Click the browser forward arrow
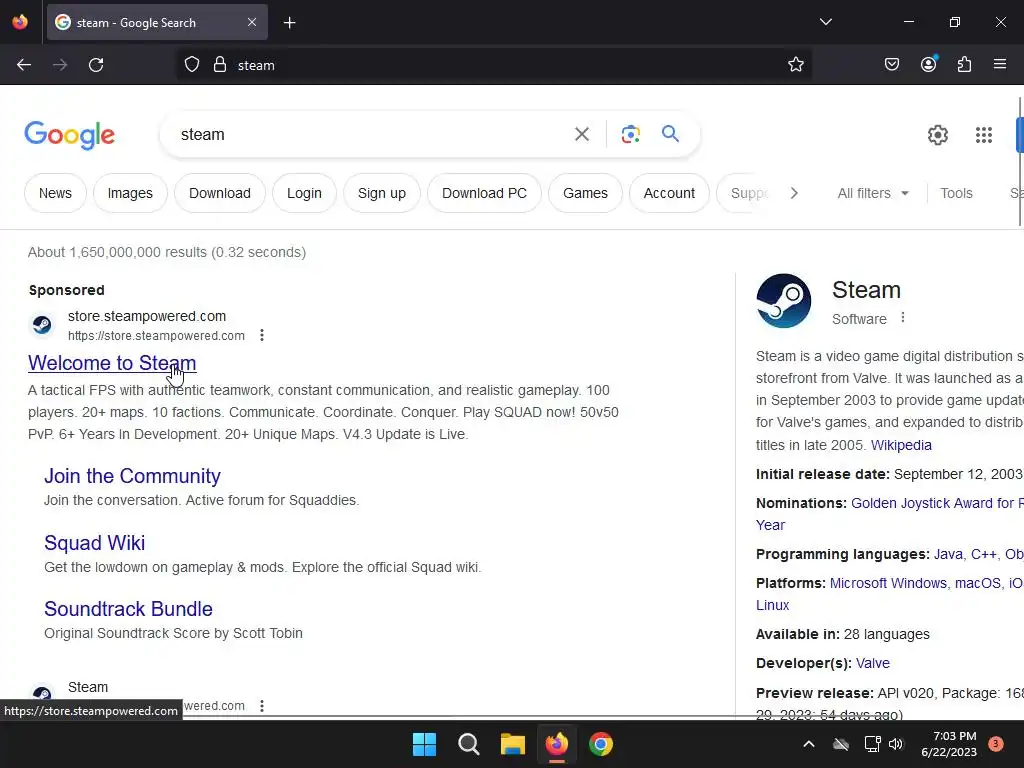The height and width of the screenshot is (768, 1024). (60, 65)
